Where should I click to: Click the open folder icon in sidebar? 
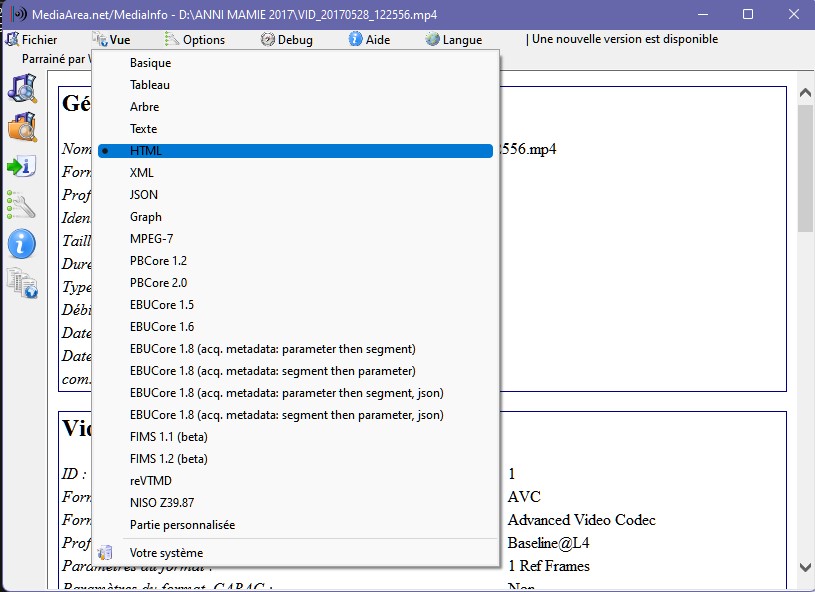click(x=21, y=127)
